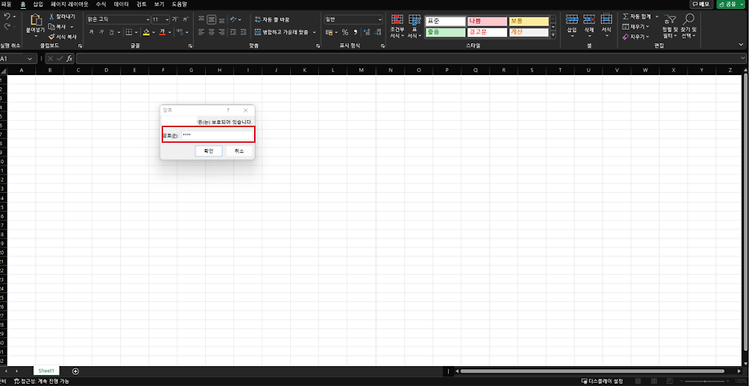This screenshot has width=750, height=386.
Task: Click the Cut (잘라내기) scissors icon
Action: tap(52, 17)
